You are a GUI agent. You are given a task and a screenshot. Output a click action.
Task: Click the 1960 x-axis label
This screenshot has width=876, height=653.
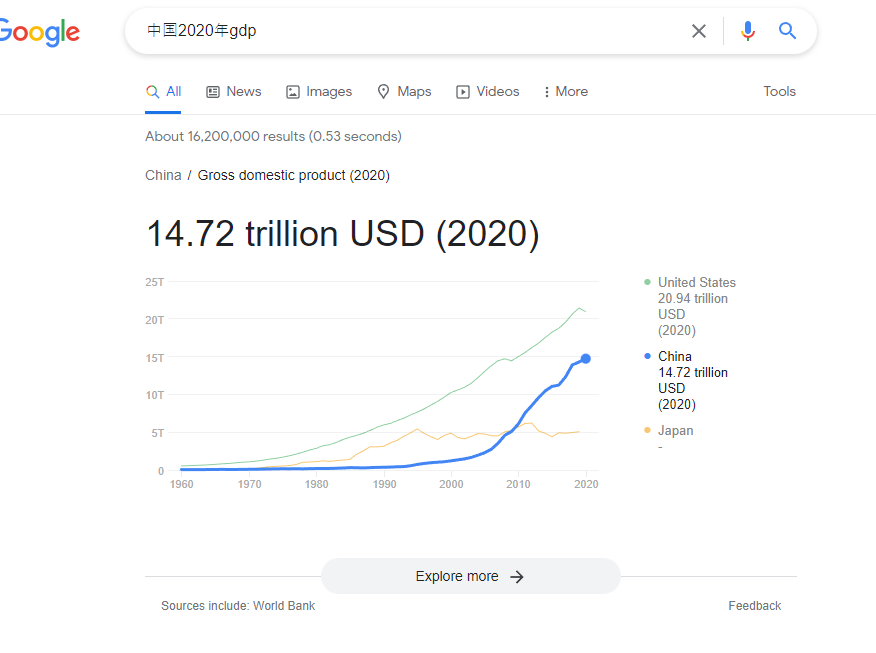182,484
